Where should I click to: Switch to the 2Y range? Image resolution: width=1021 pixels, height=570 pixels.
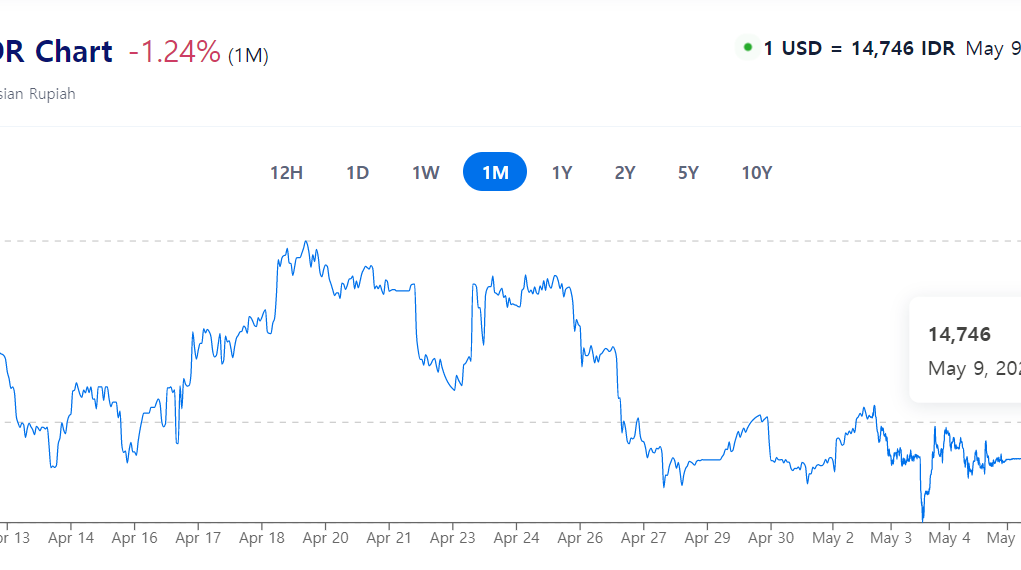(x=625, y=172)
